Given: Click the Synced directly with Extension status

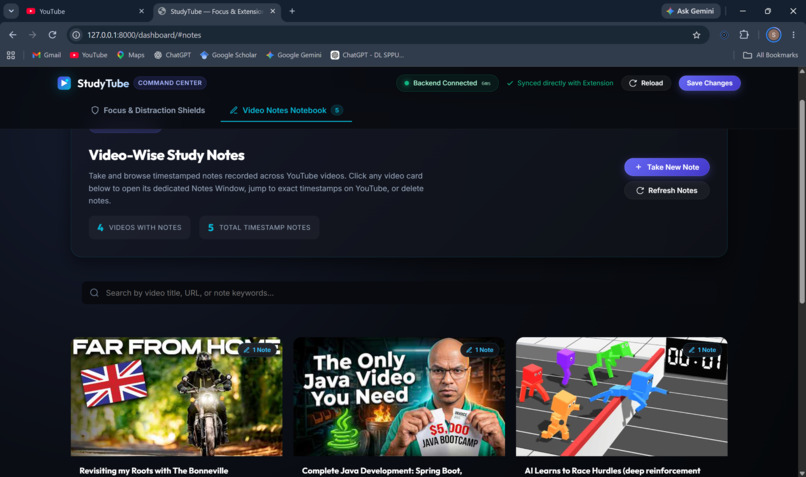Looking at the screenshot, I should click(560, 83).
